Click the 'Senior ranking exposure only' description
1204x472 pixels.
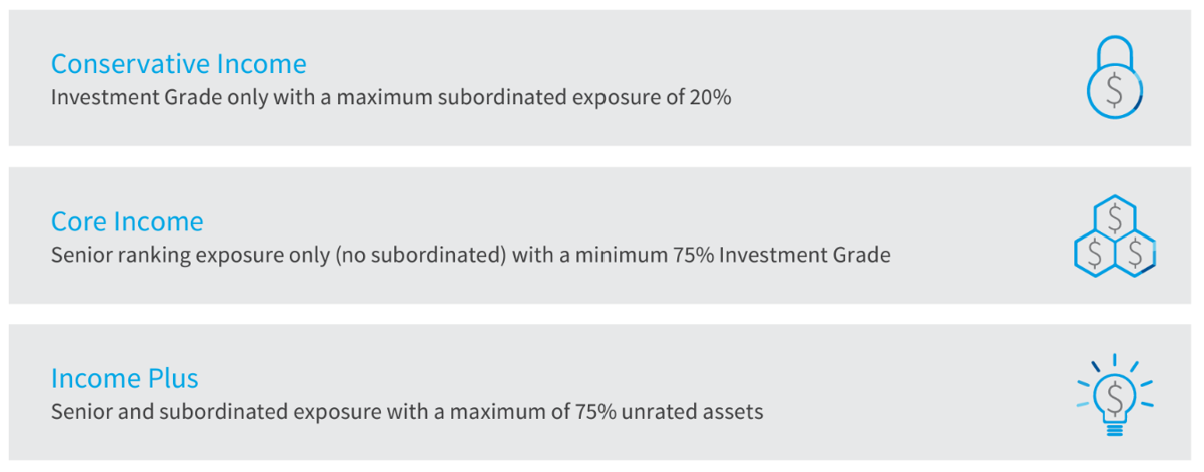pos(470,255)
